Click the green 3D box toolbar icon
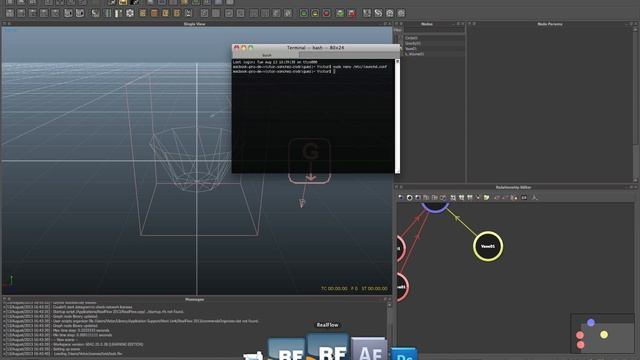640x360 pixels. 340,13
